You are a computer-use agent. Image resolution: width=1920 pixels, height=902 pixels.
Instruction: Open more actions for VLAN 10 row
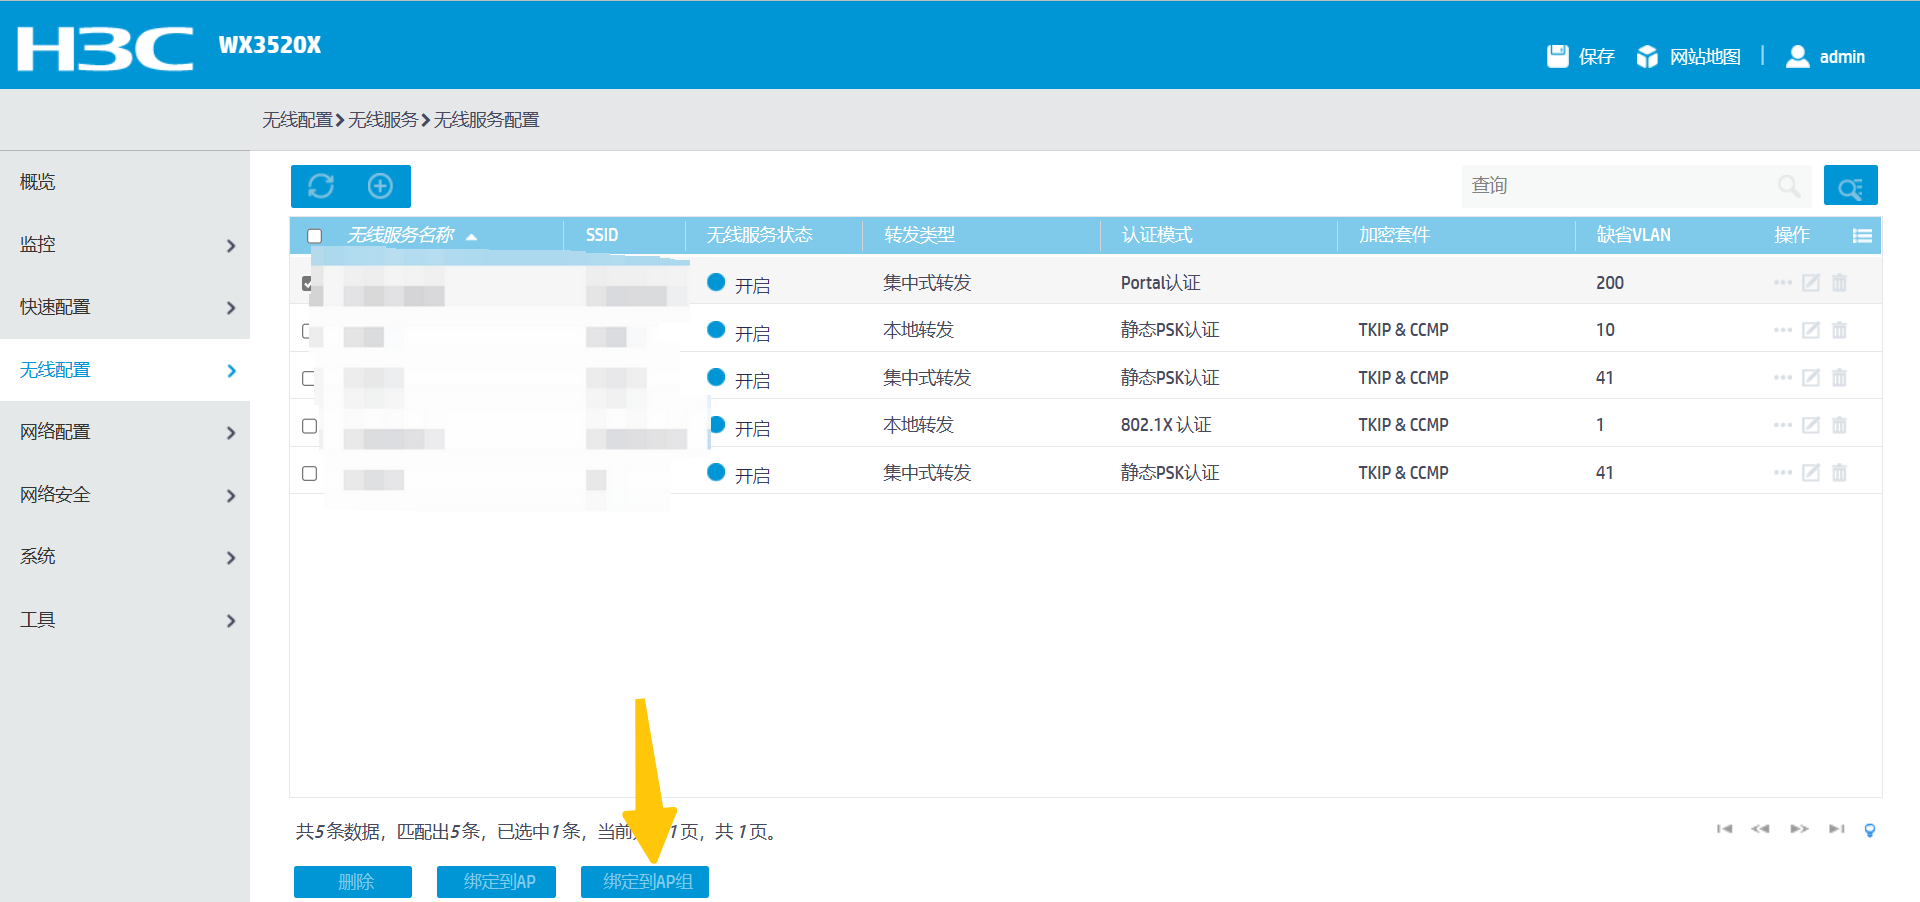coord(1782,330)
